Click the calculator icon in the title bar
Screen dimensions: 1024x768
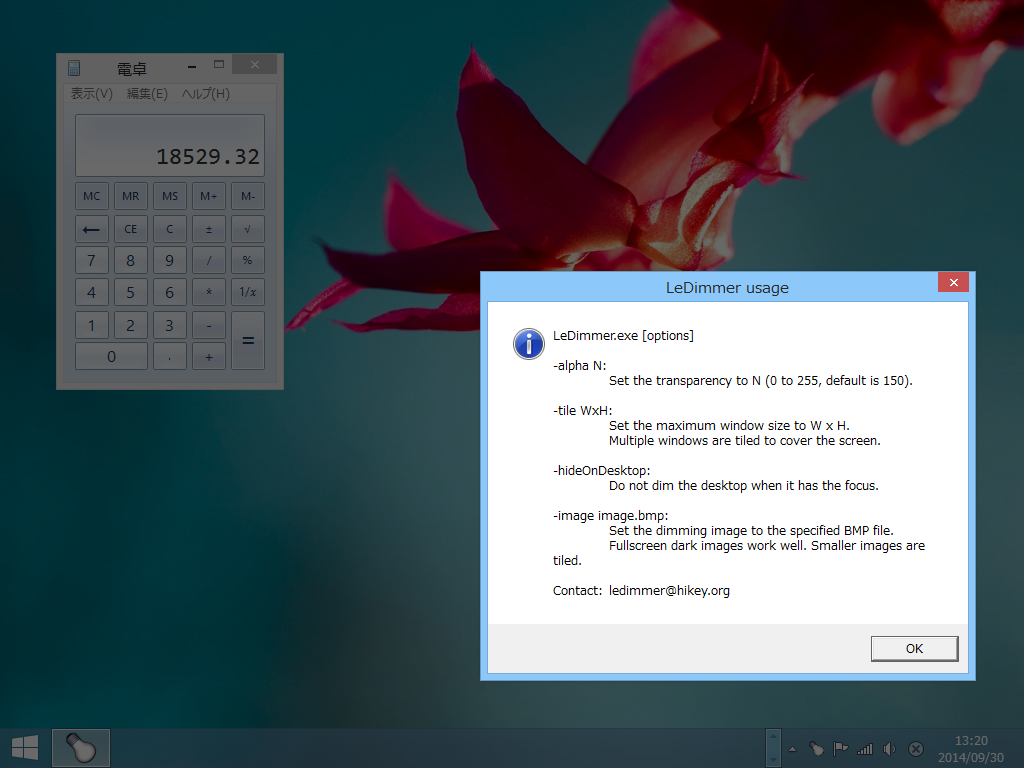coord(74,66)
